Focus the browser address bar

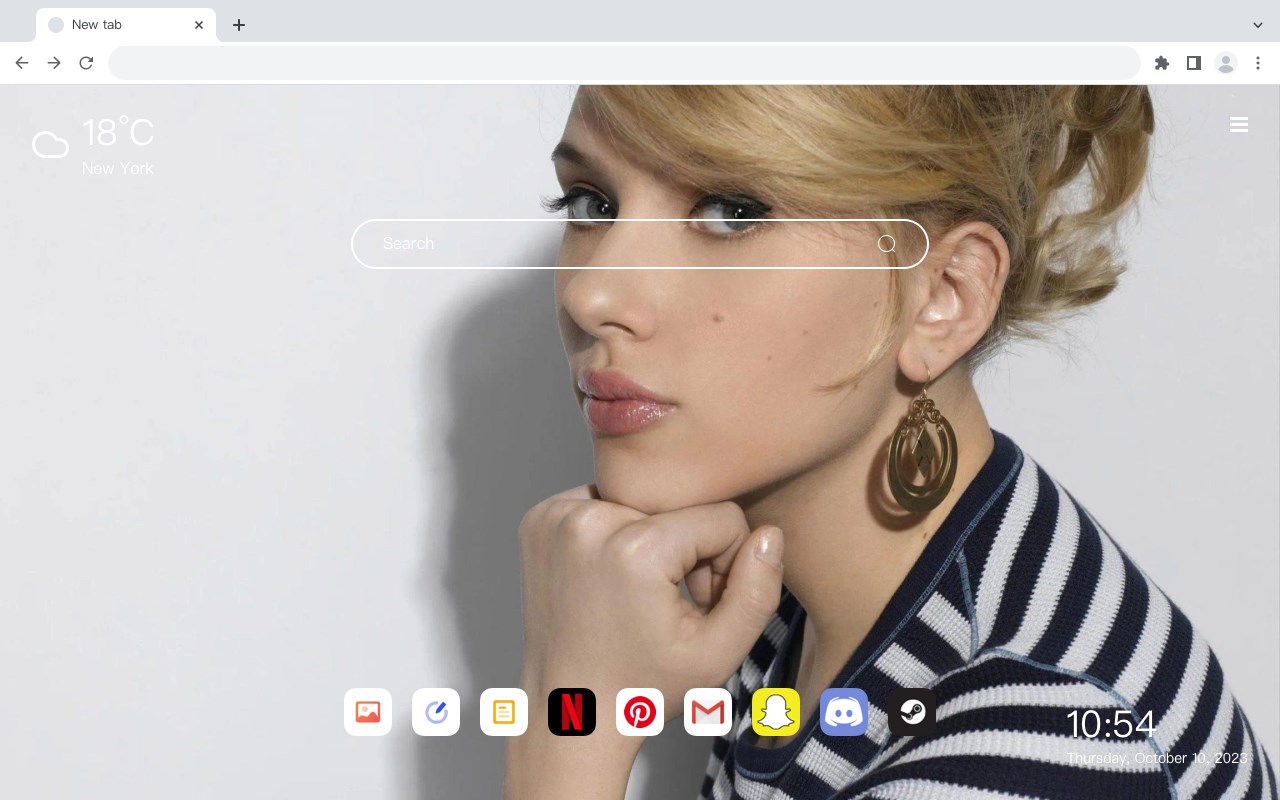pos(624,63)
